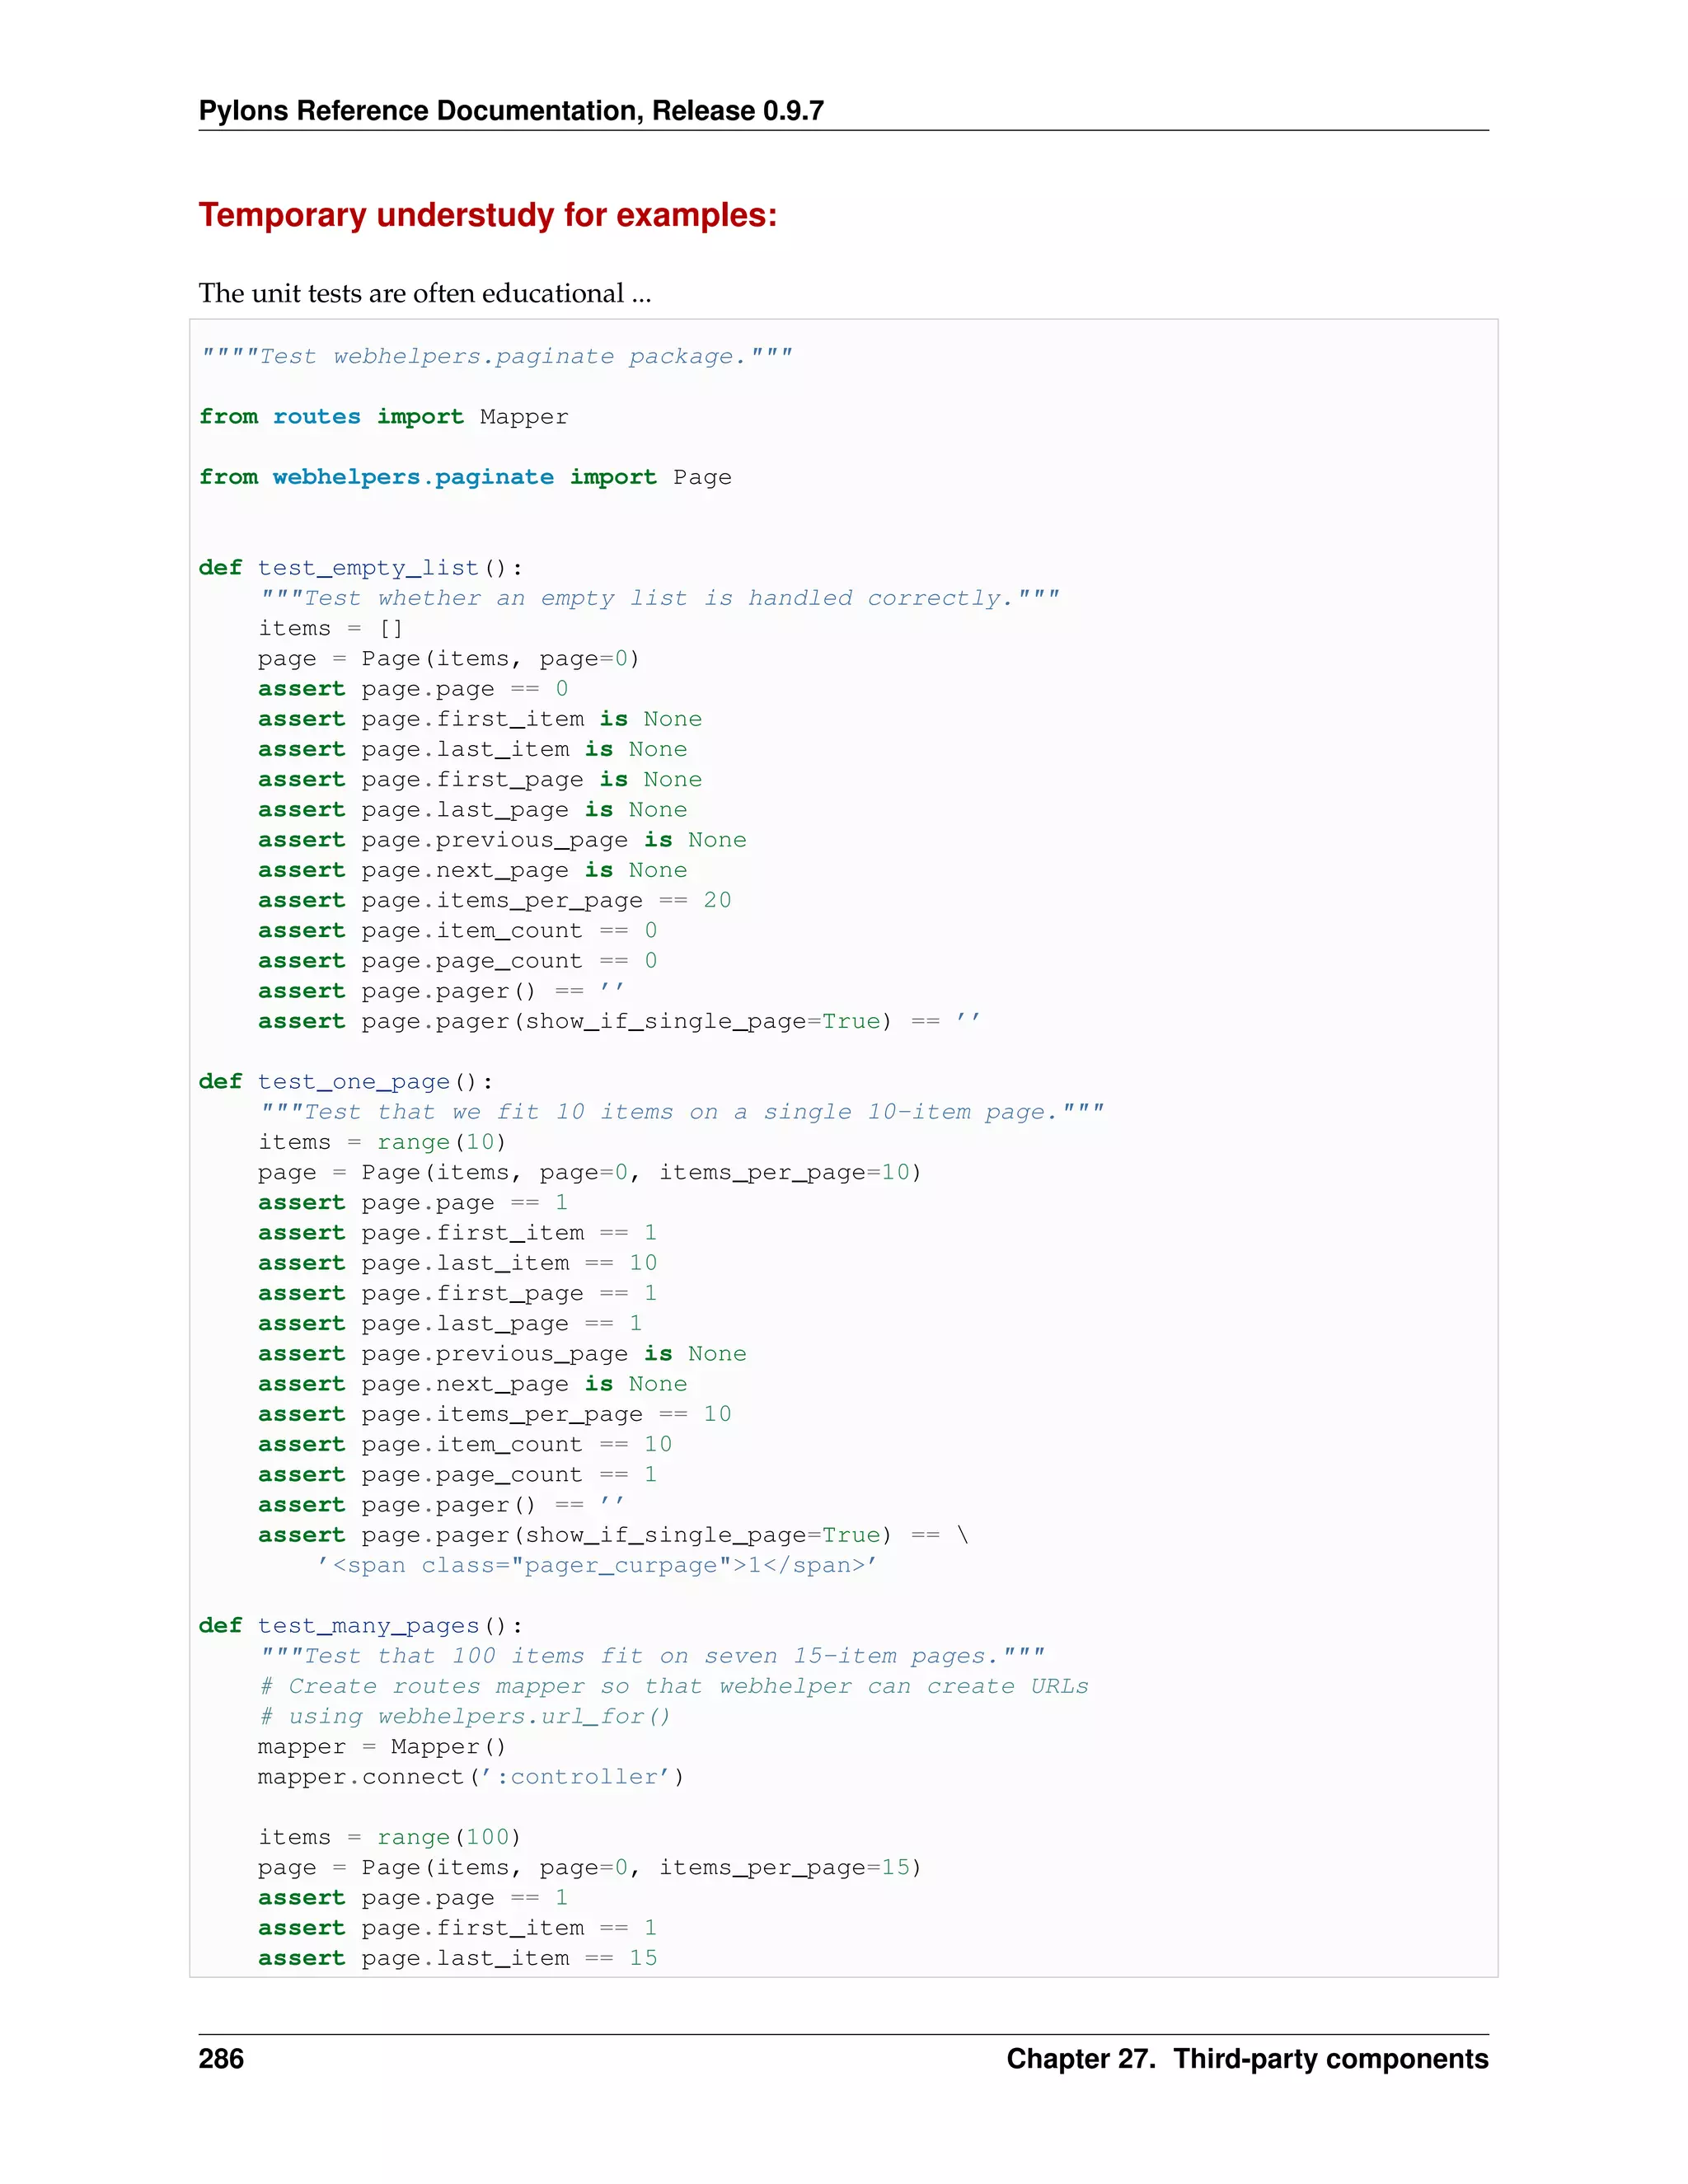Click 'assert page.first_page is None'
The image size is (1688, 2184).
480,779
